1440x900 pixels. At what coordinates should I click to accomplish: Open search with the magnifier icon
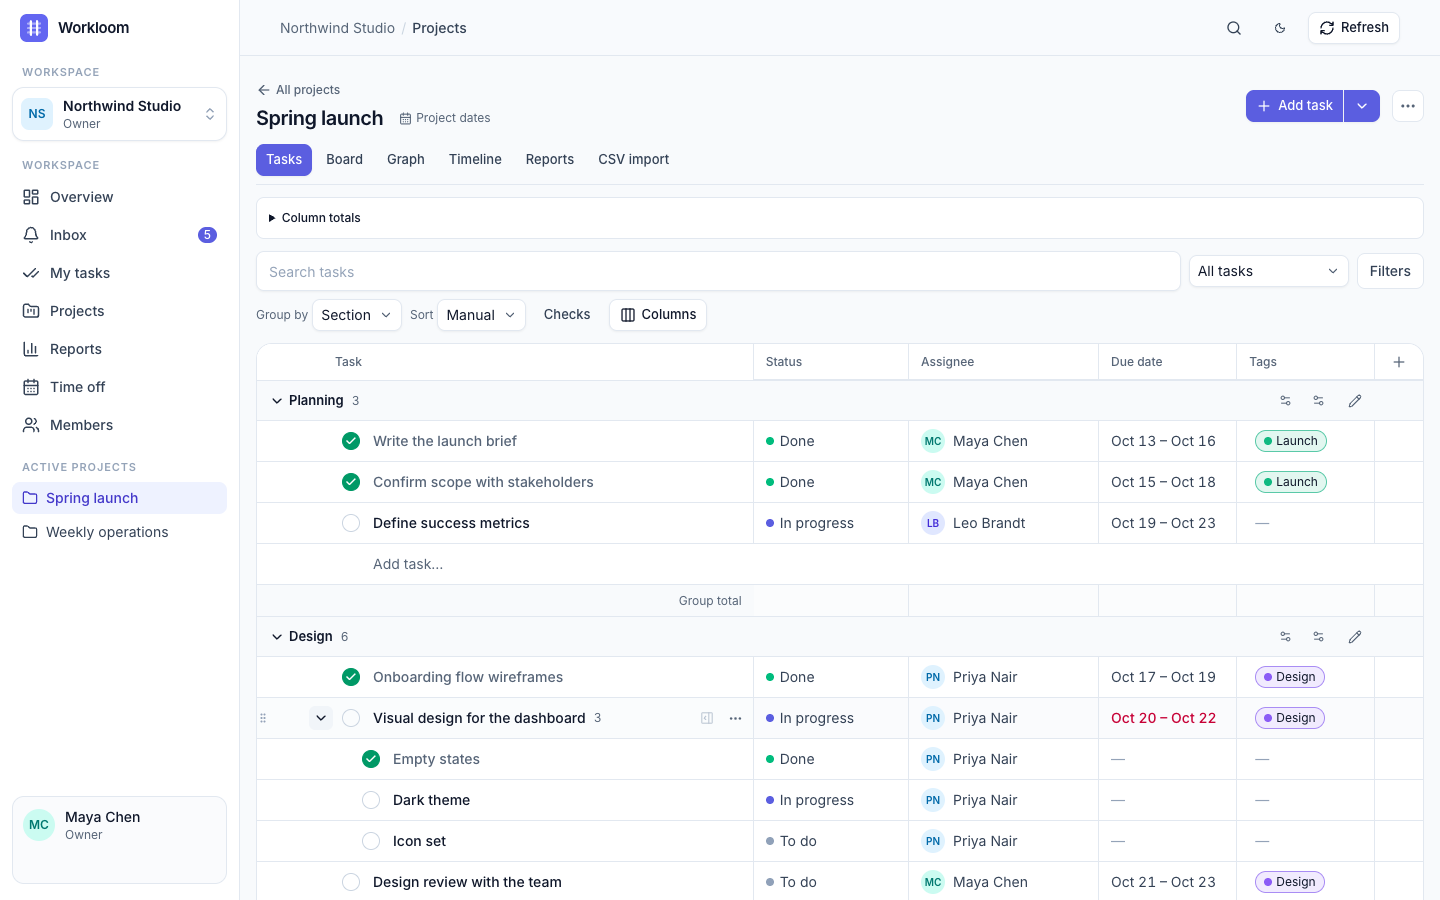point(1234,28)
